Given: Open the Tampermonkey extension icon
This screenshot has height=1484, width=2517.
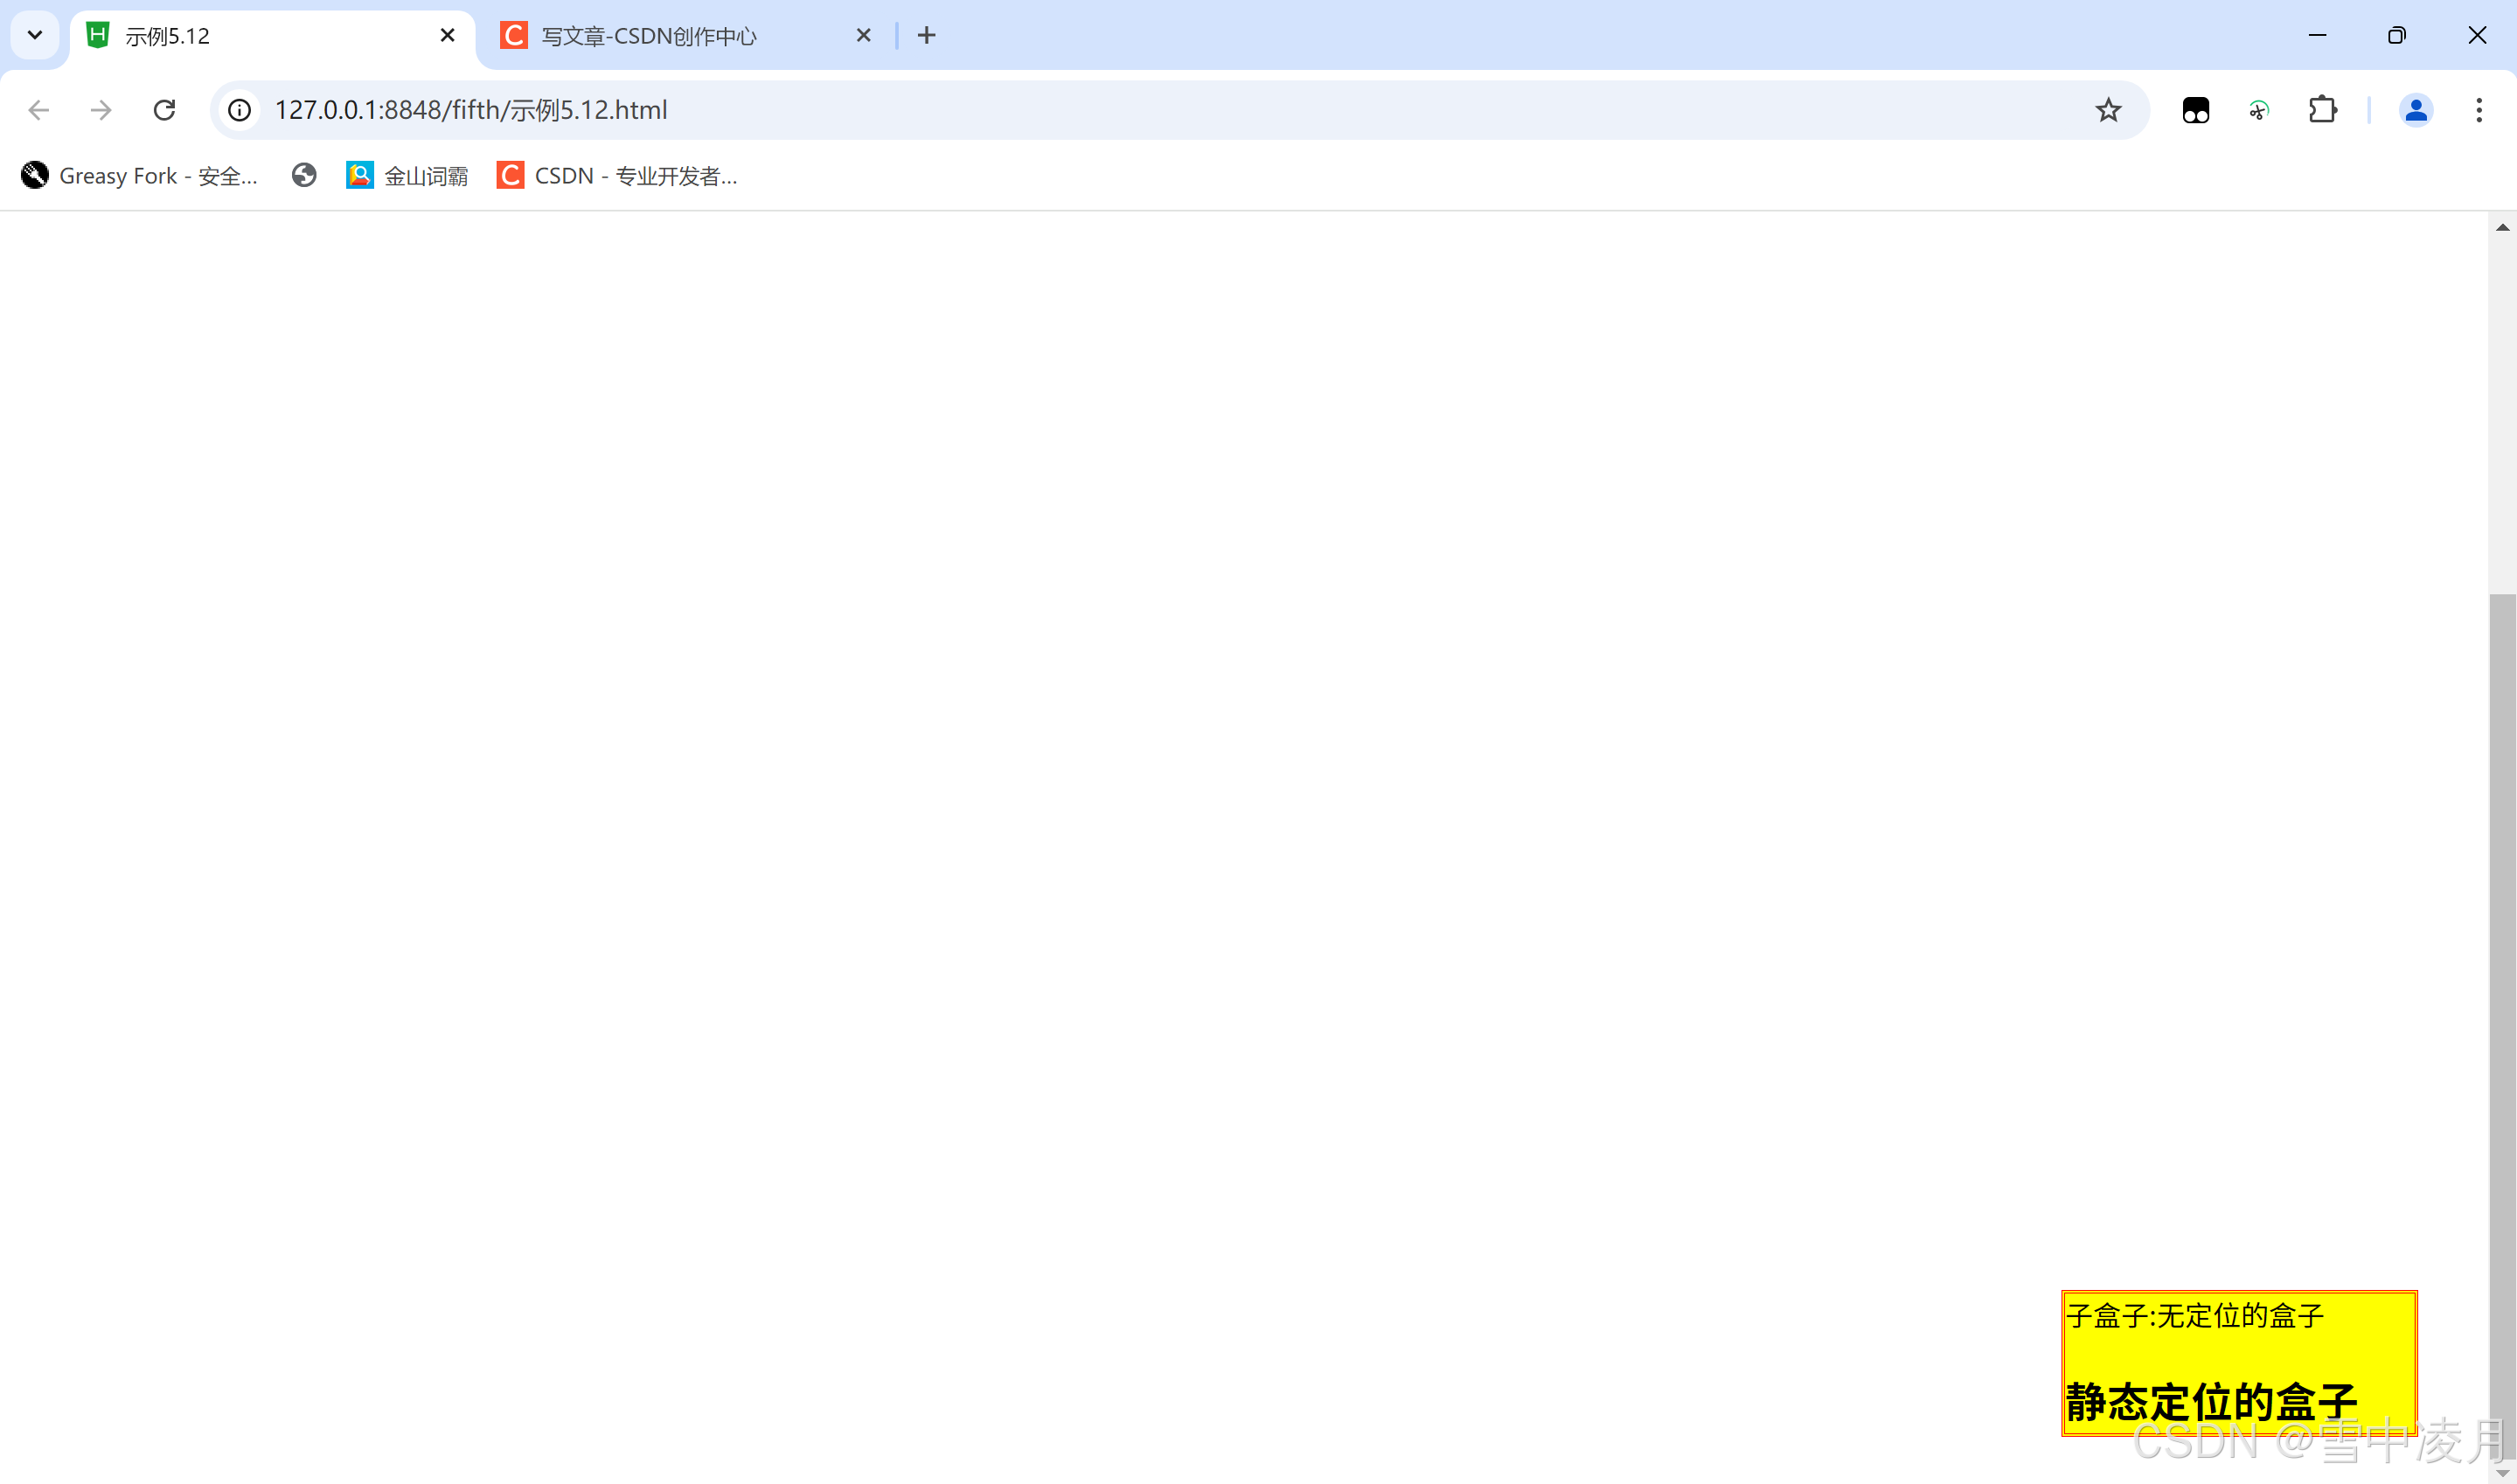Looking at the screenshot, I should (x=2195, y=110).
